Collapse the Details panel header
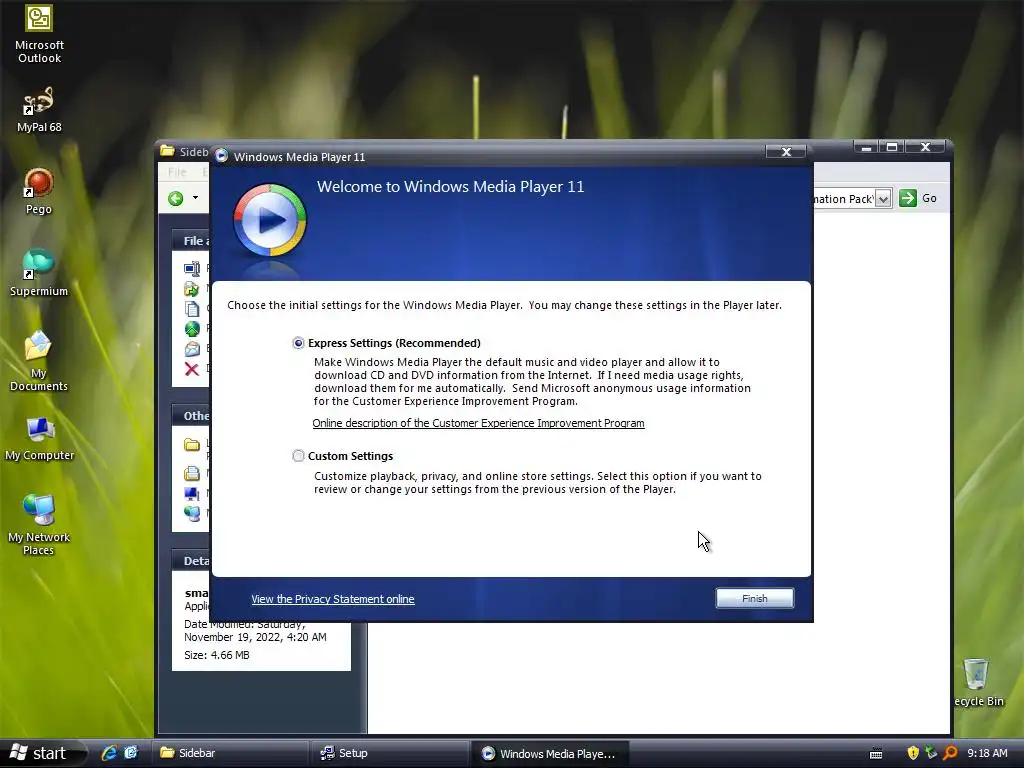 pyautogui.click(x=191, y=561)
